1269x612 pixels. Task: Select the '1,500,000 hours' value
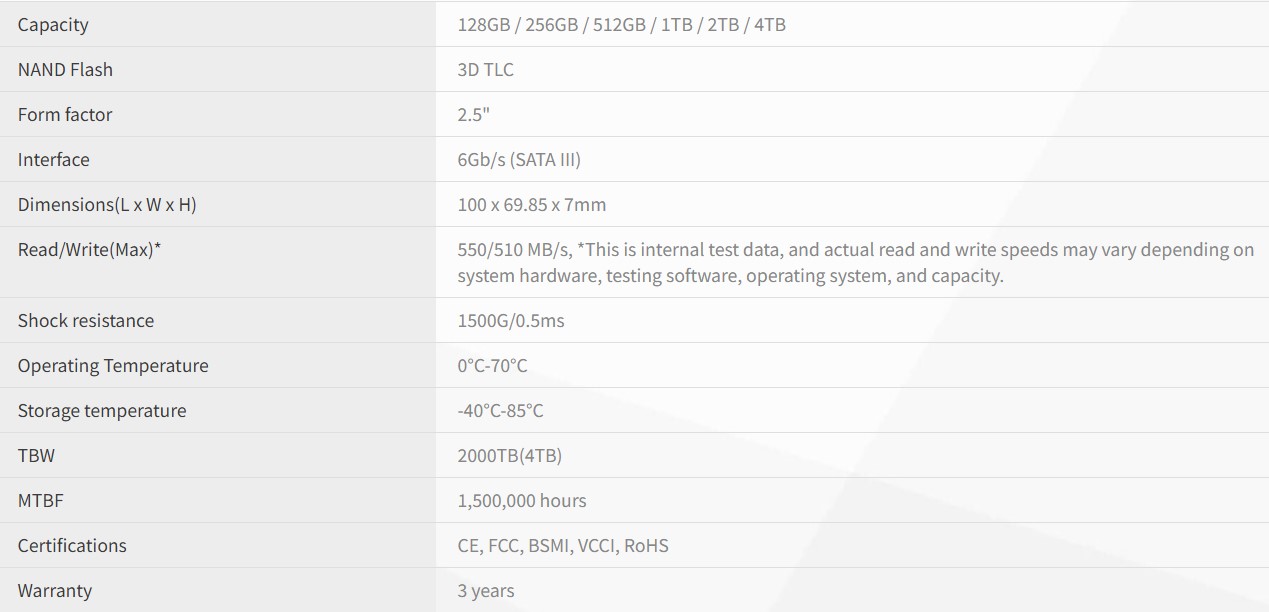[x=522, y=500]
